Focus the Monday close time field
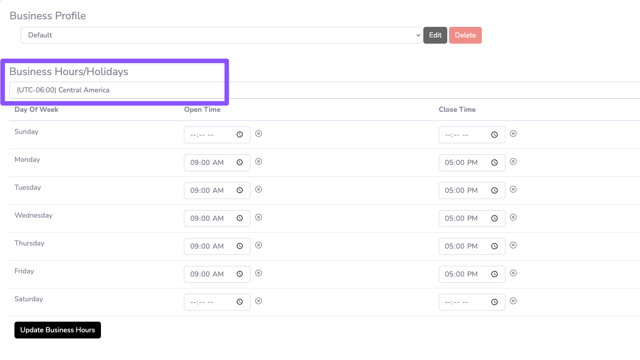Screen dimensions: 640x360 [x=471, y=162]
